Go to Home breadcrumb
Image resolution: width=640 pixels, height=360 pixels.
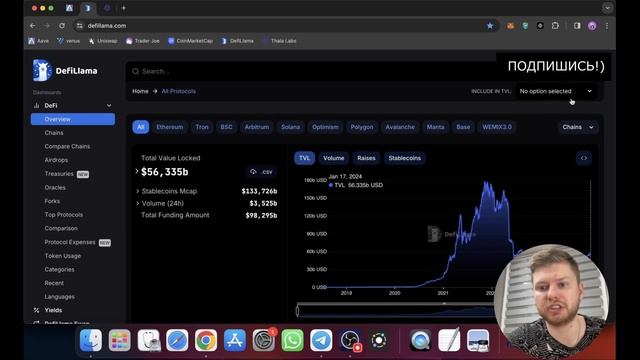click(140, 91)
